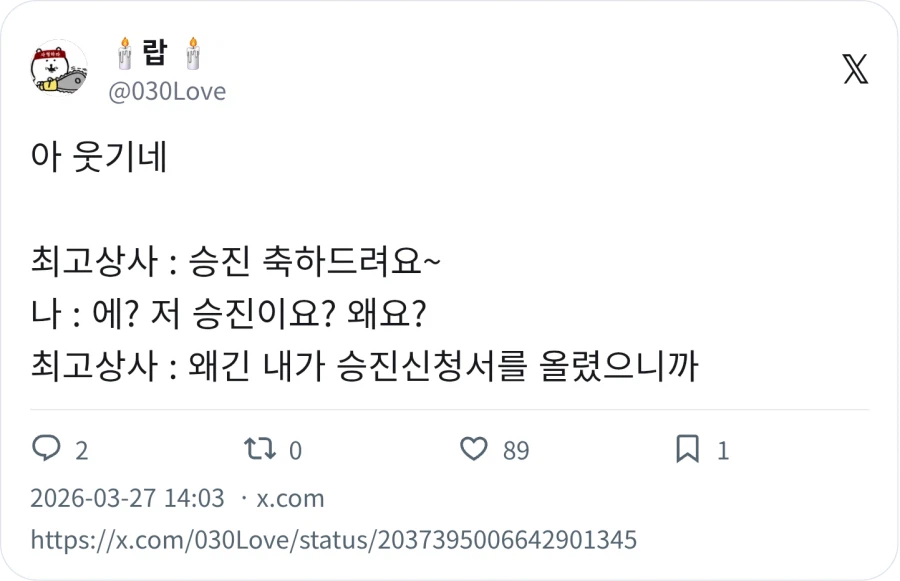Click the reply speech bubble icon
The height and width of the screenshot is (581, 900).
(x=47, y=448)
